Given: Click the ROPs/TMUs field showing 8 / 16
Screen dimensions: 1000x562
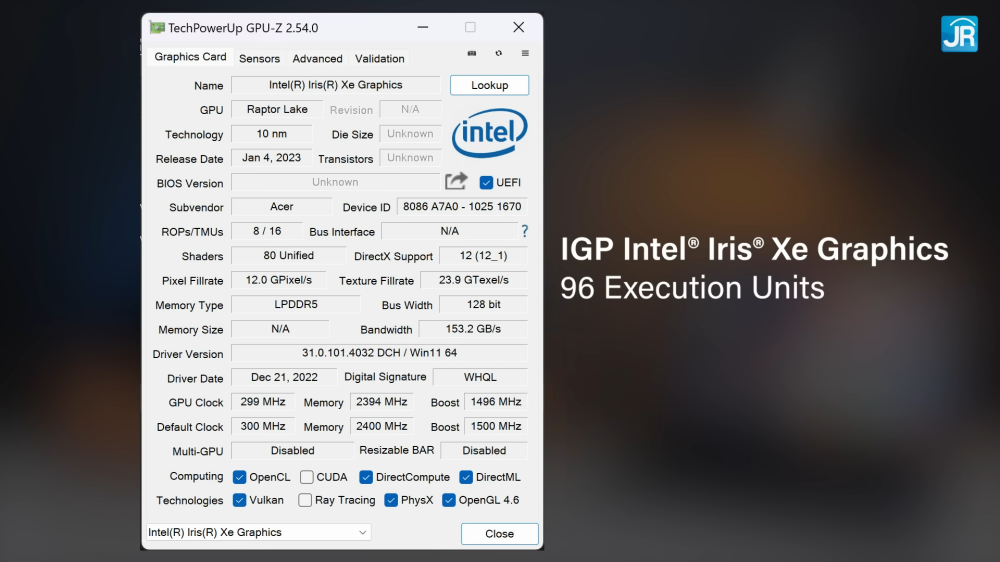Looking at the screenshot, I should tap(267, 231).
